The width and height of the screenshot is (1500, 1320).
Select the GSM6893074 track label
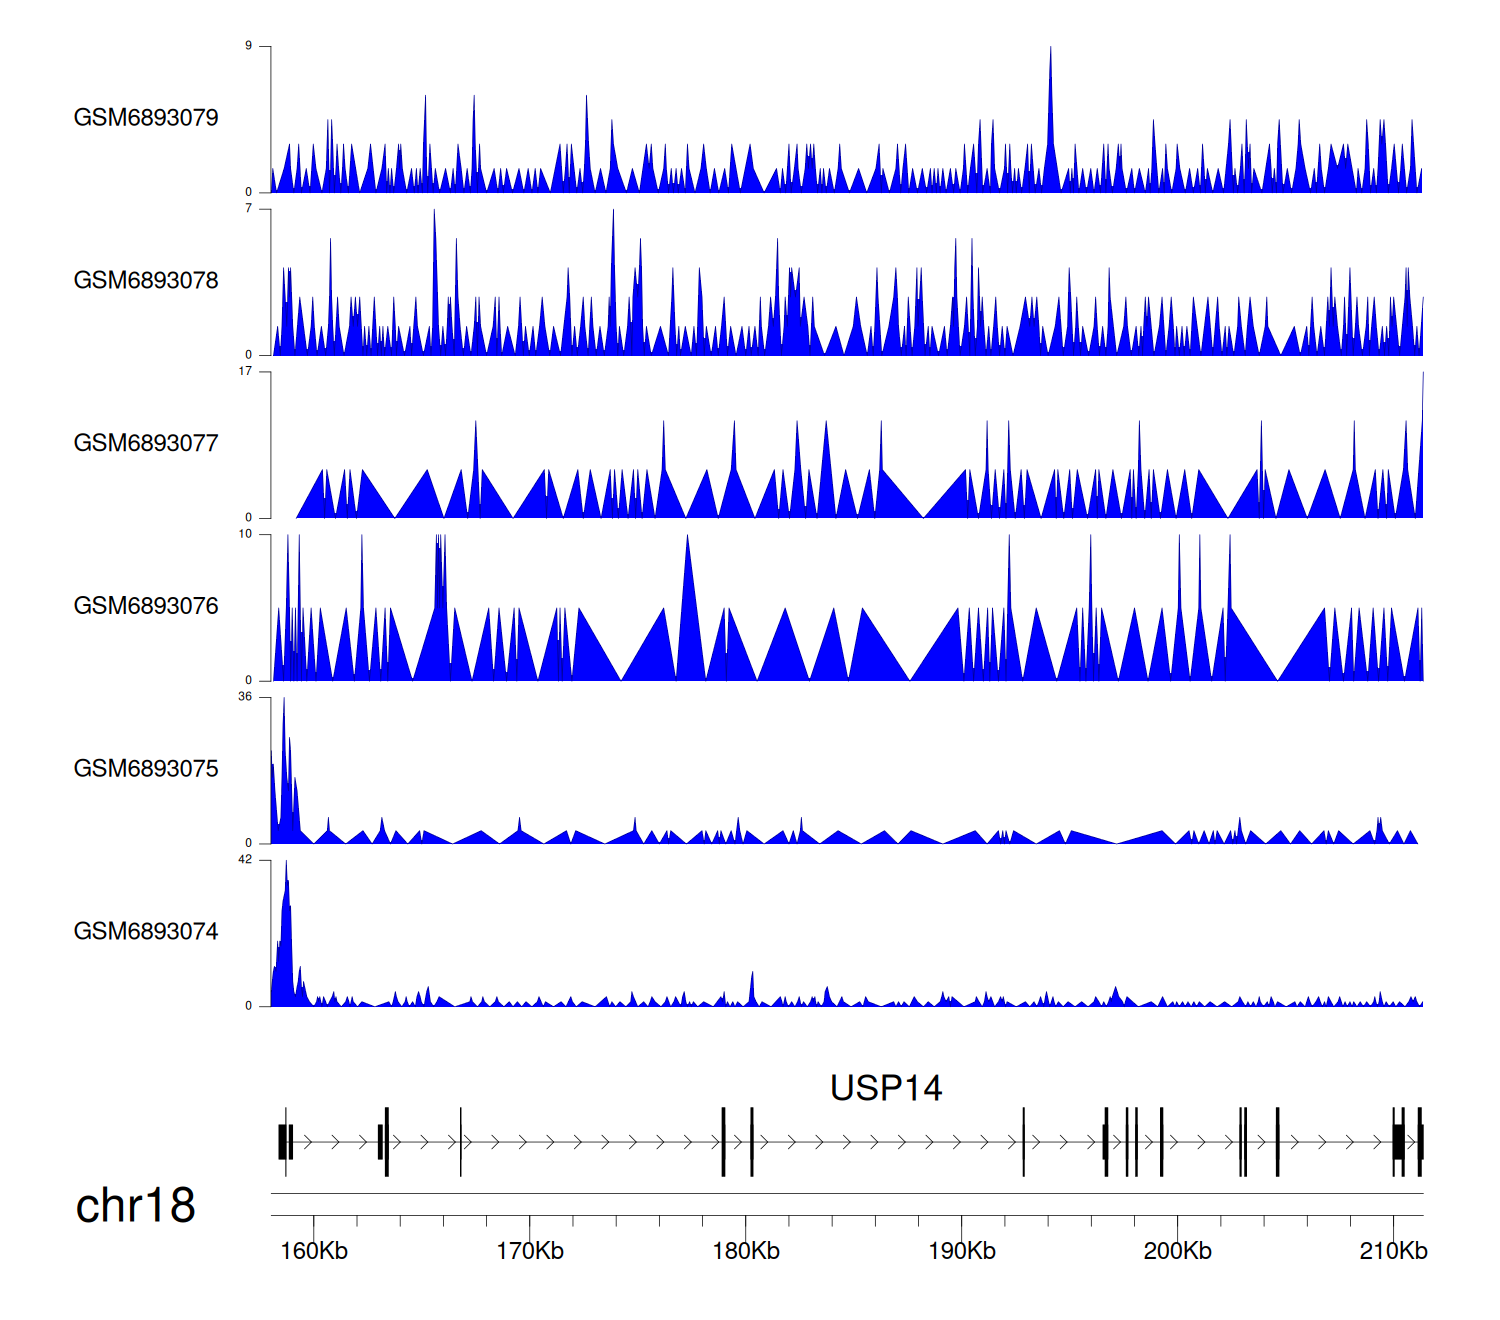click(146, 932)
